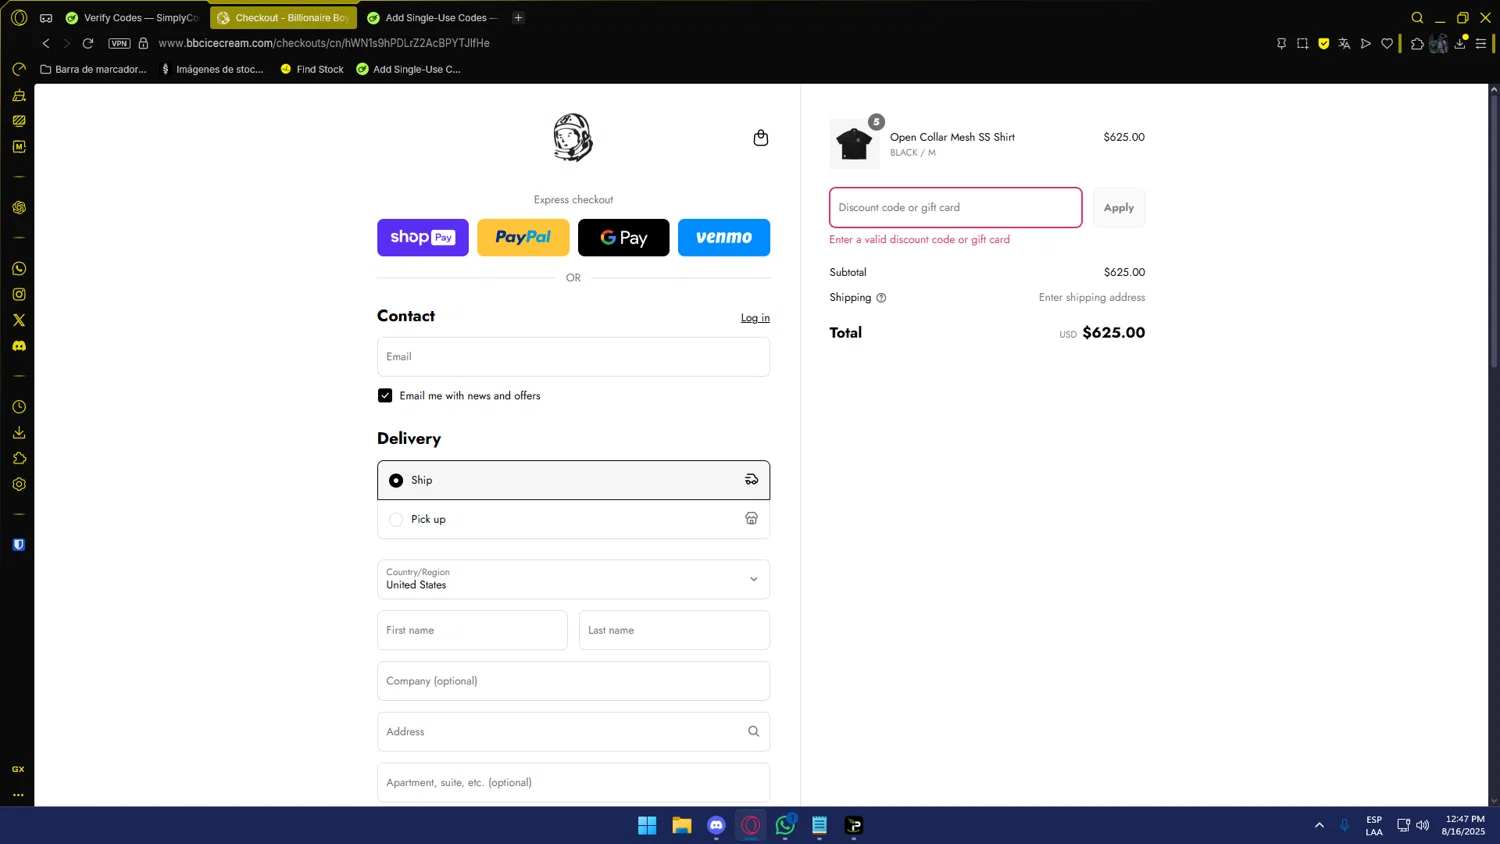
Task: Click the translate page icon
Action: click(1344, 43)
